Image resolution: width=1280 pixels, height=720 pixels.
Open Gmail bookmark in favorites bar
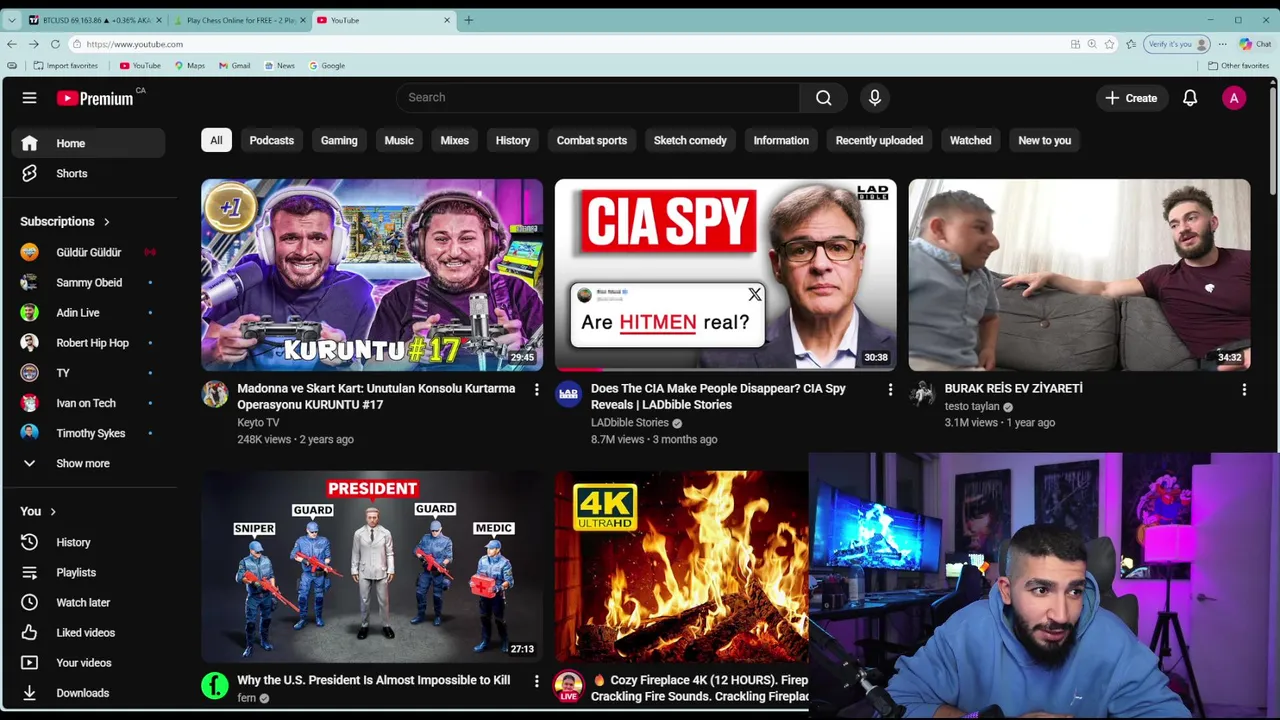[x=235, y=66]
